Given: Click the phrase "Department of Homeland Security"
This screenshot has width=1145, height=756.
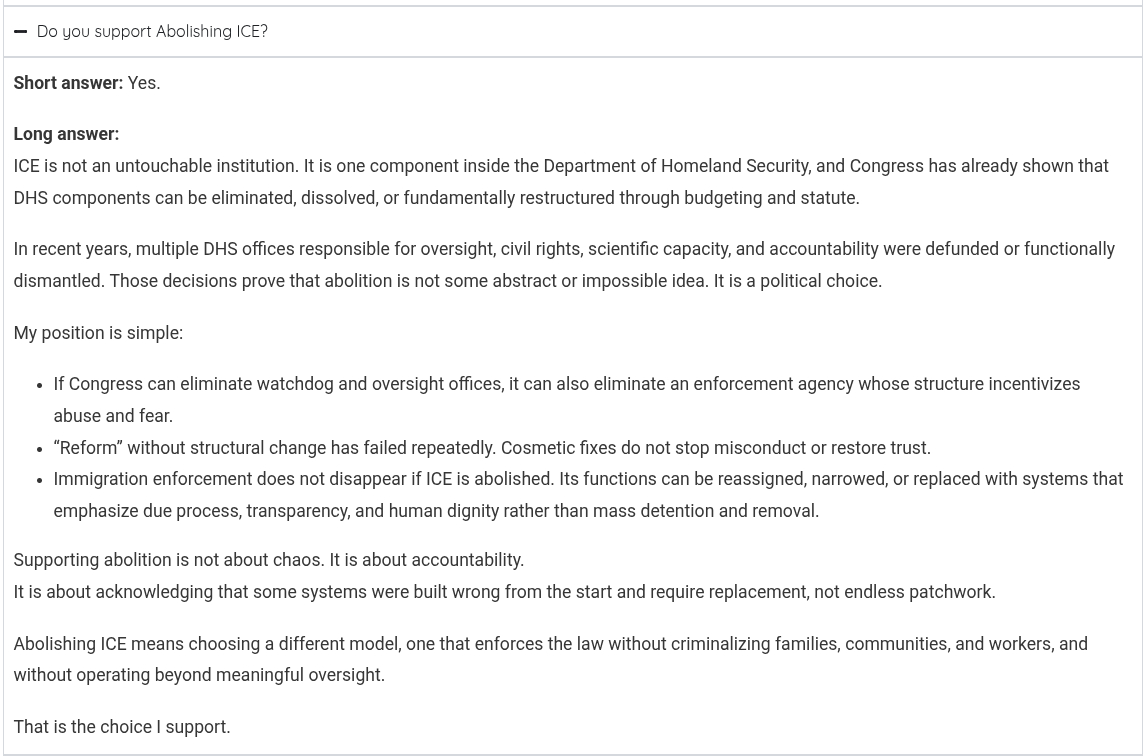Looking at the screenshot, I should [x=676, y=166].
